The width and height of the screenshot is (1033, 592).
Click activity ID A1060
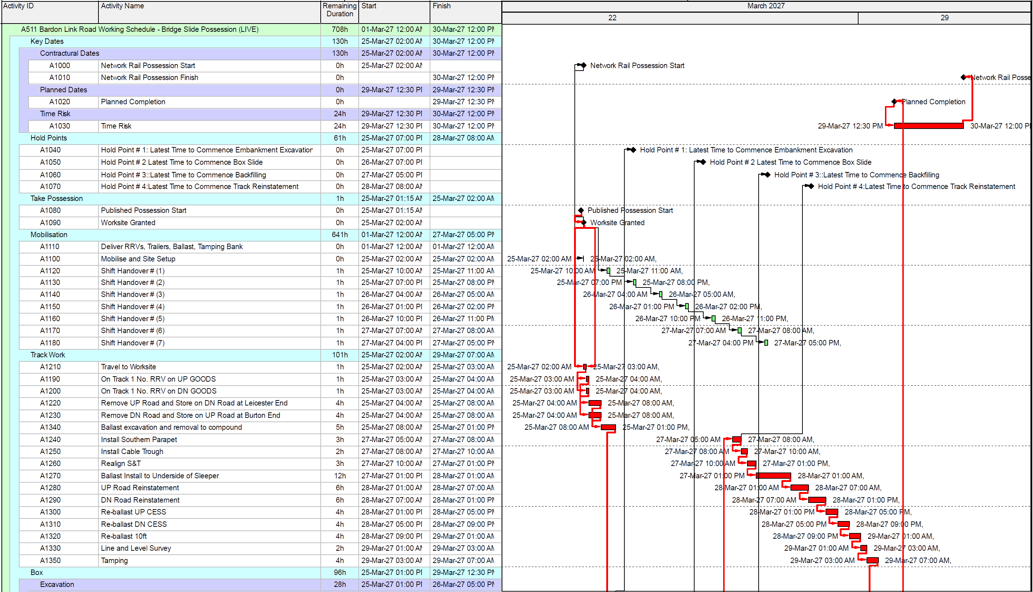point(50,175)
